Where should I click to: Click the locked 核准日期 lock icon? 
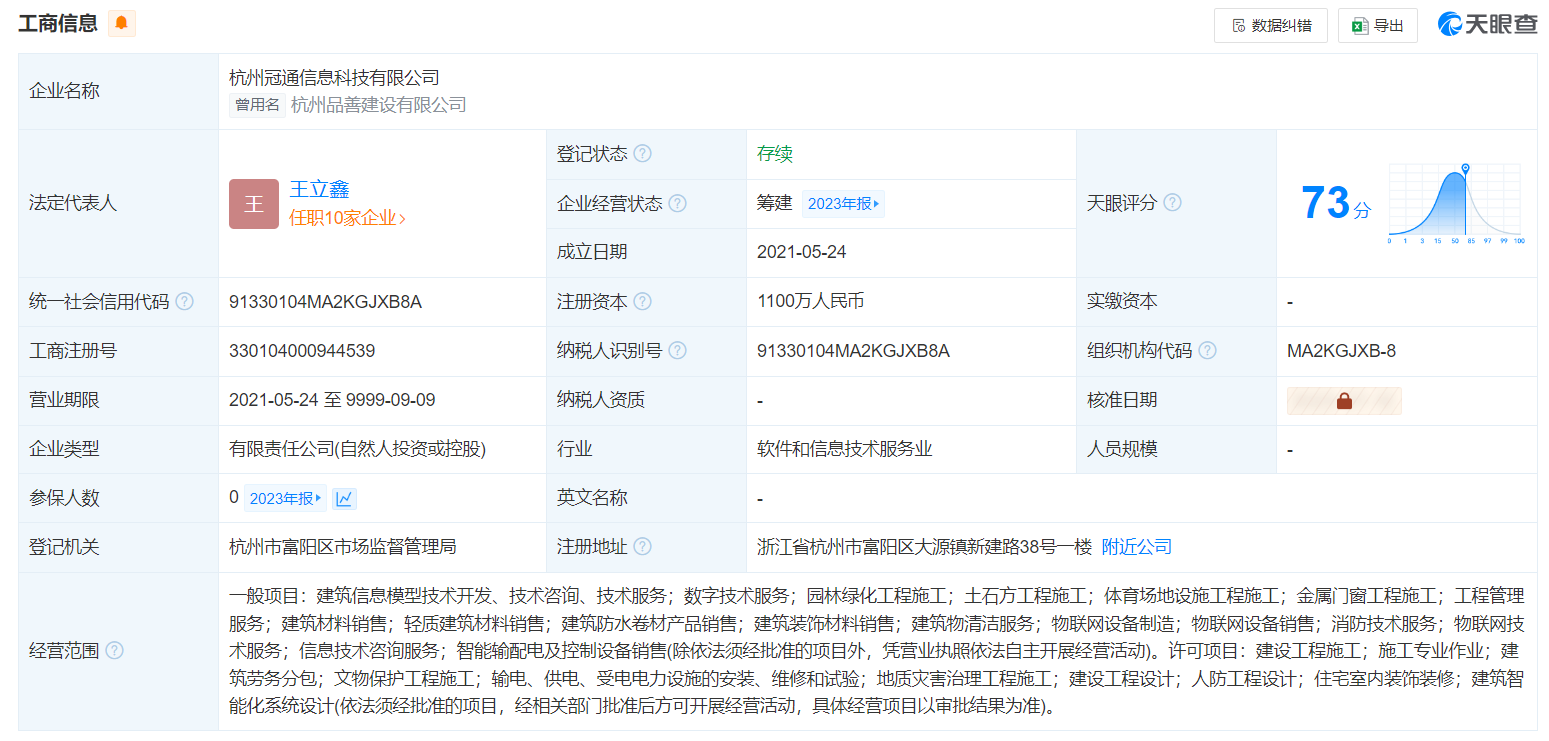(1344, 401)
